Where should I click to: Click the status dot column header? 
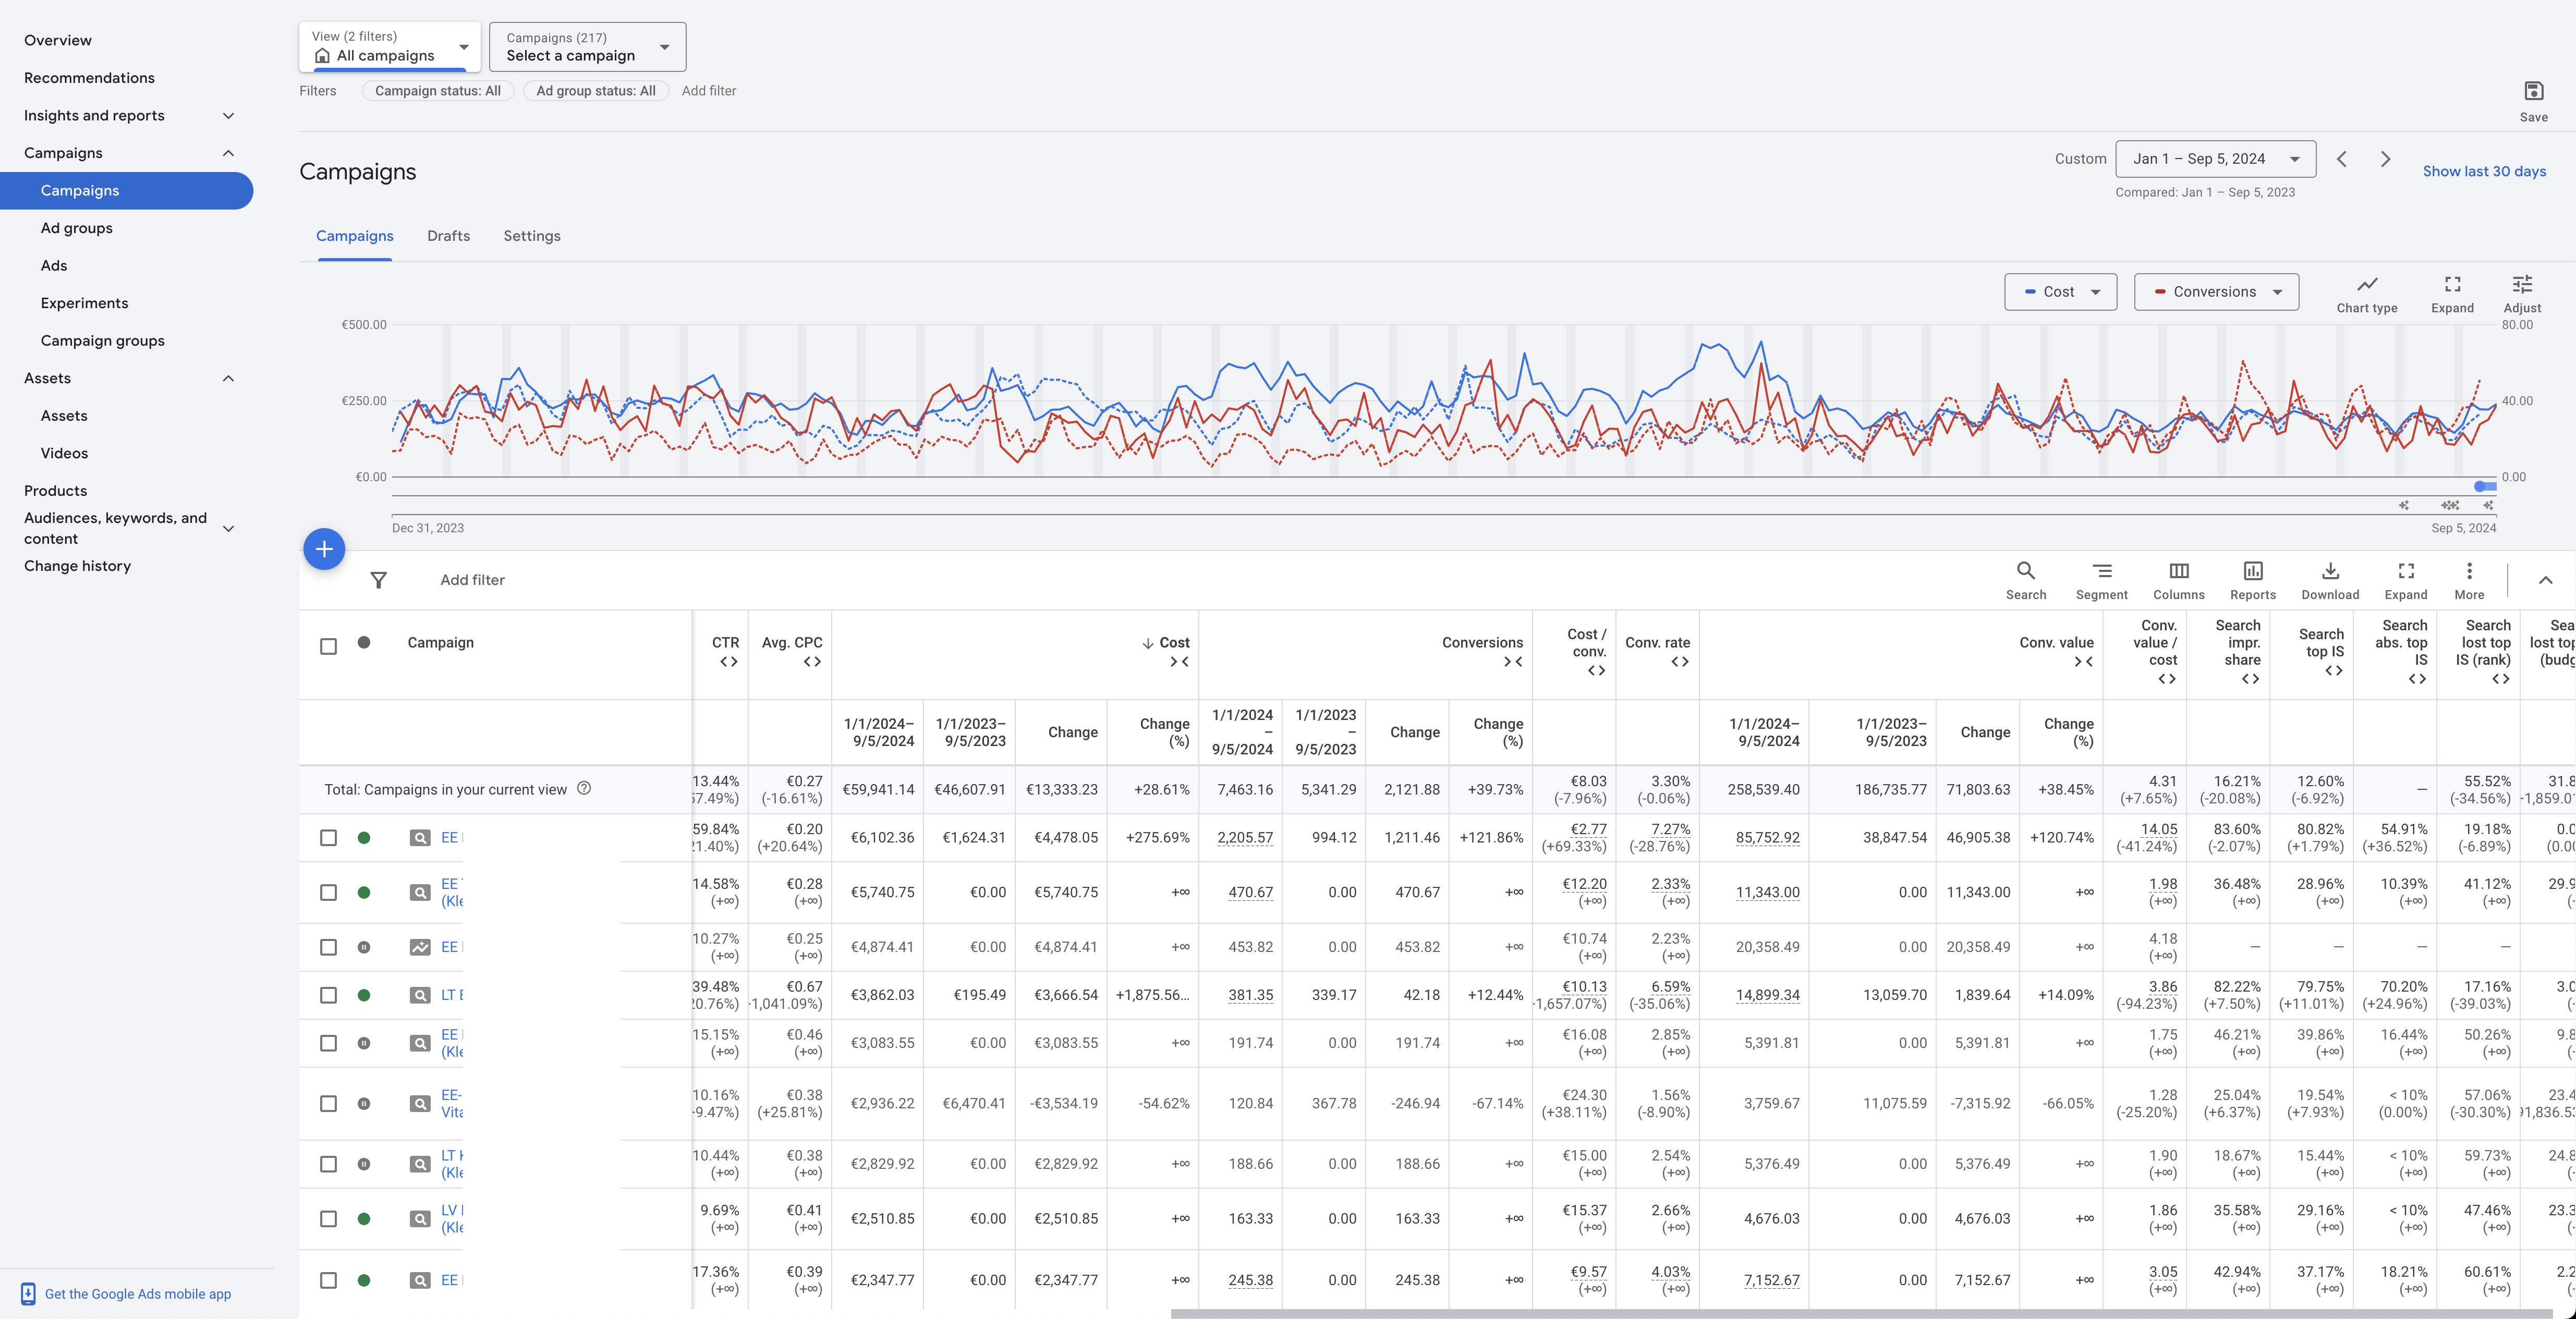364,643
